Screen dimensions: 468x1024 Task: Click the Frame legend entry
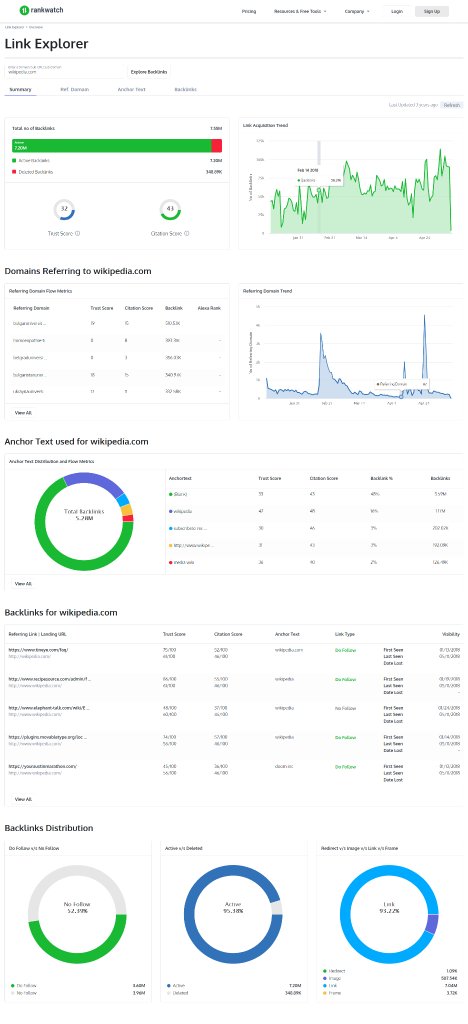pyautogui.click(x=333, y=992)
